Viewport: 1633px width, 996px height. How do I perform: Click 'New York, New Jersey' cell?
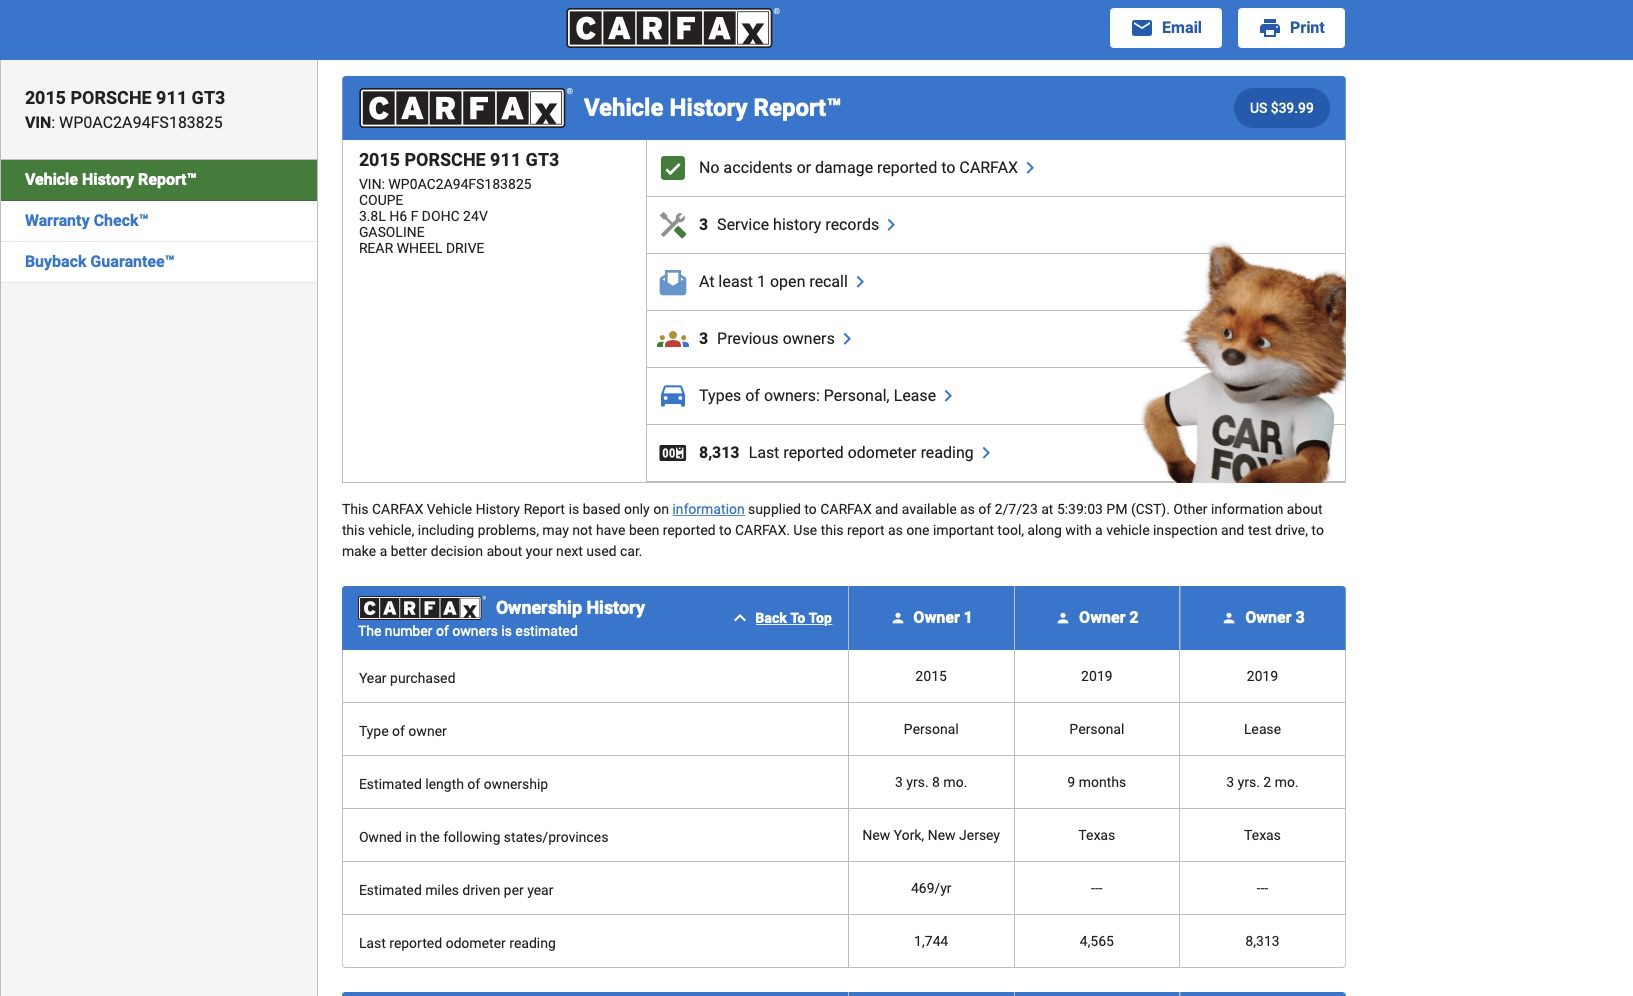click(931, 835)
